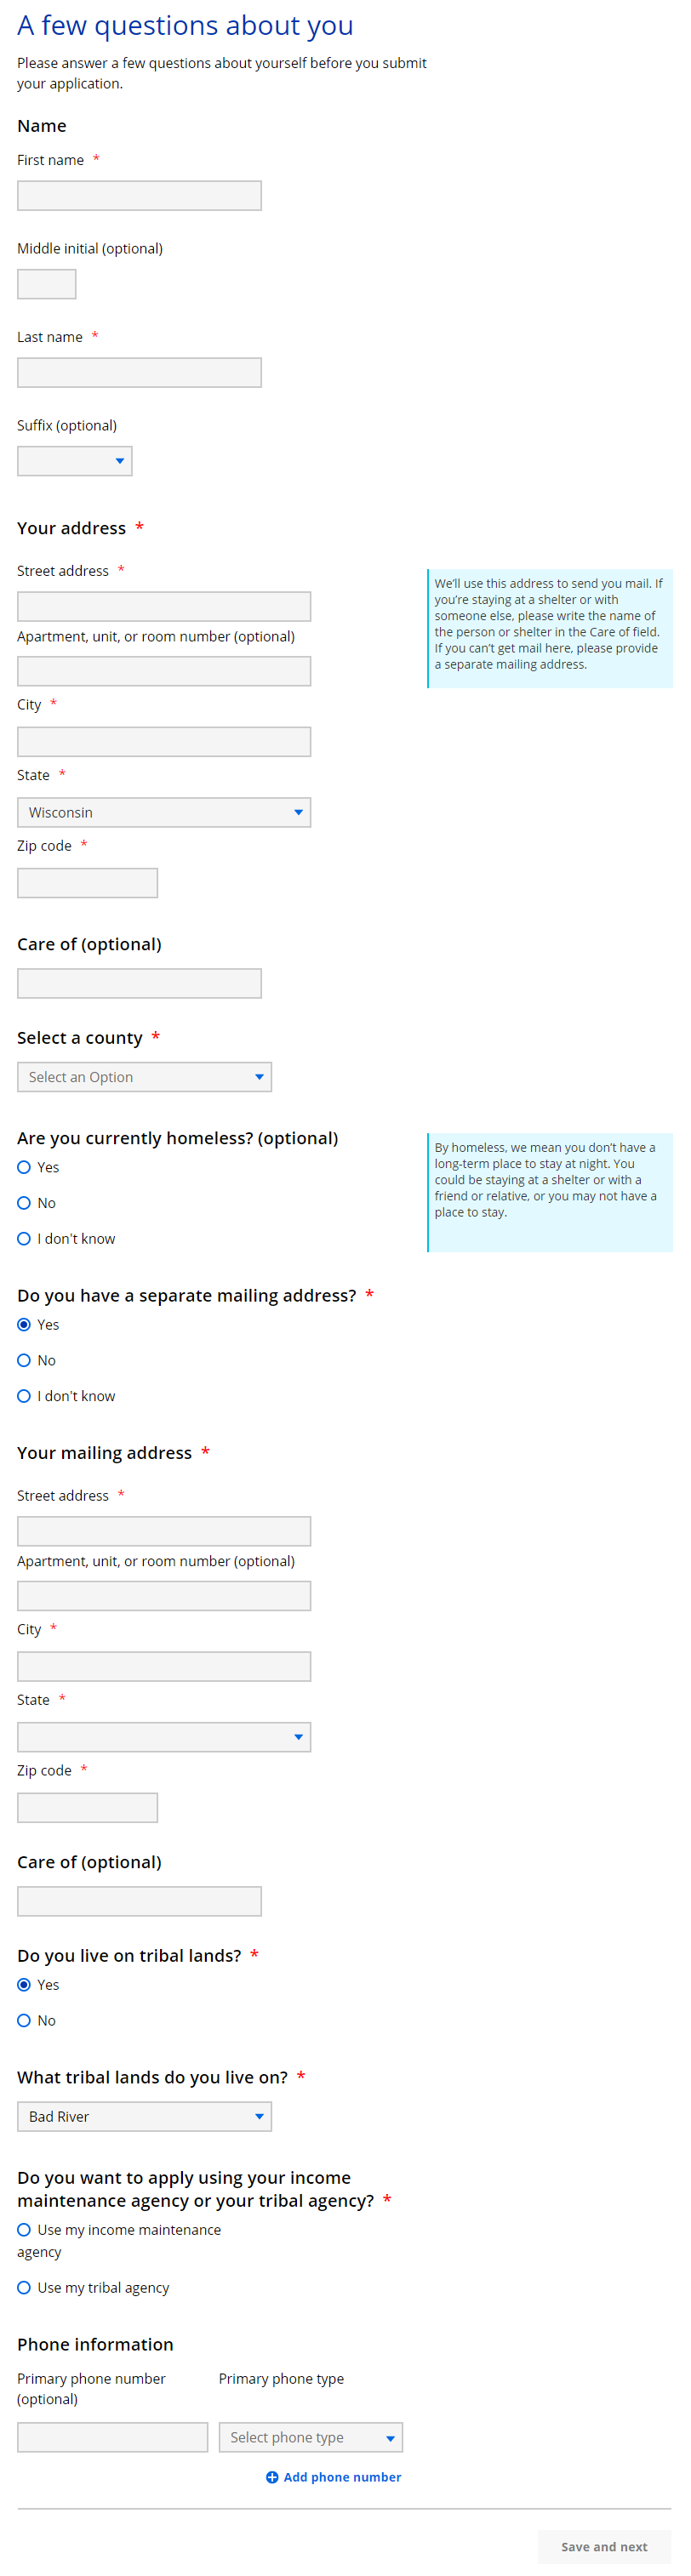Image resolution: width=691 pixels, height=2576 pixels.
Task: Click the Add phone number link
Action: pos(342,2476)
